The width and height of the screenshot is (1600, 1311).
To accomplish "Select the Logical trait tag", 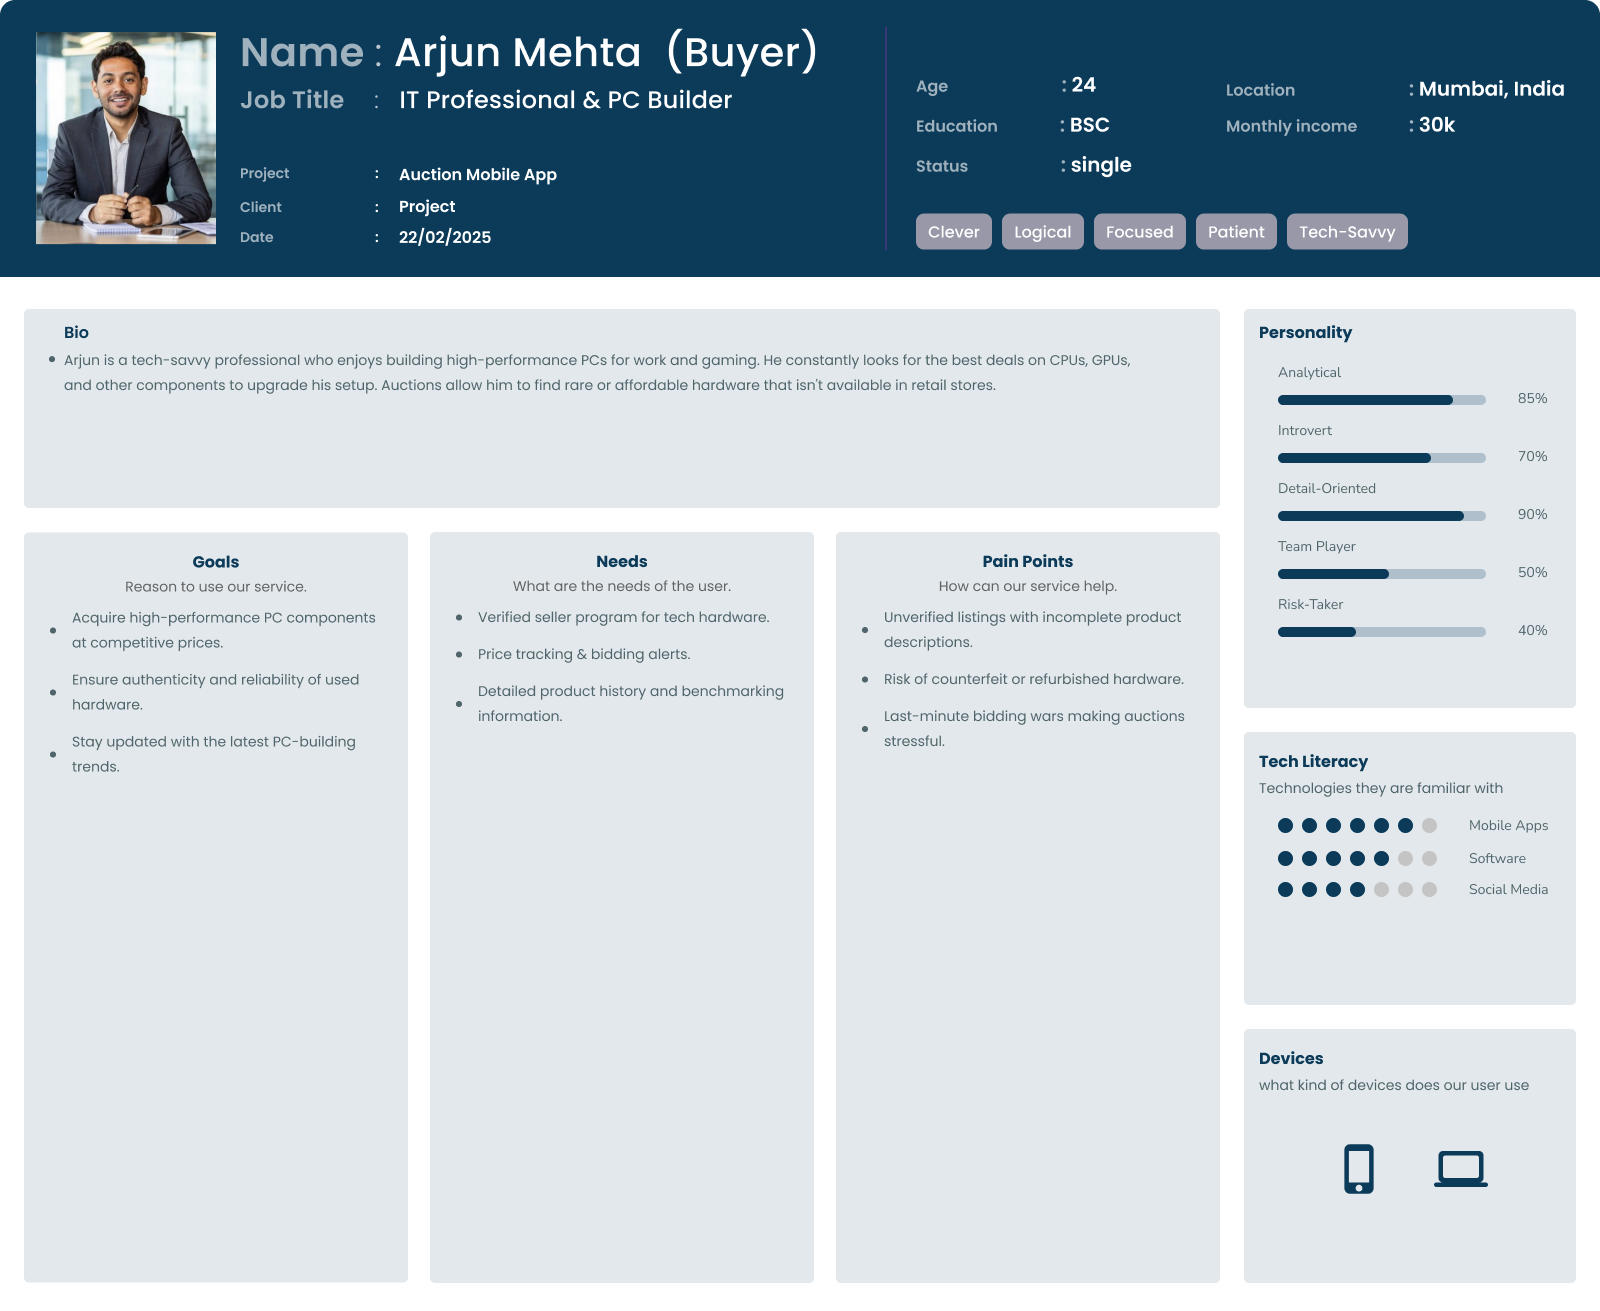I will point(1042,232).
